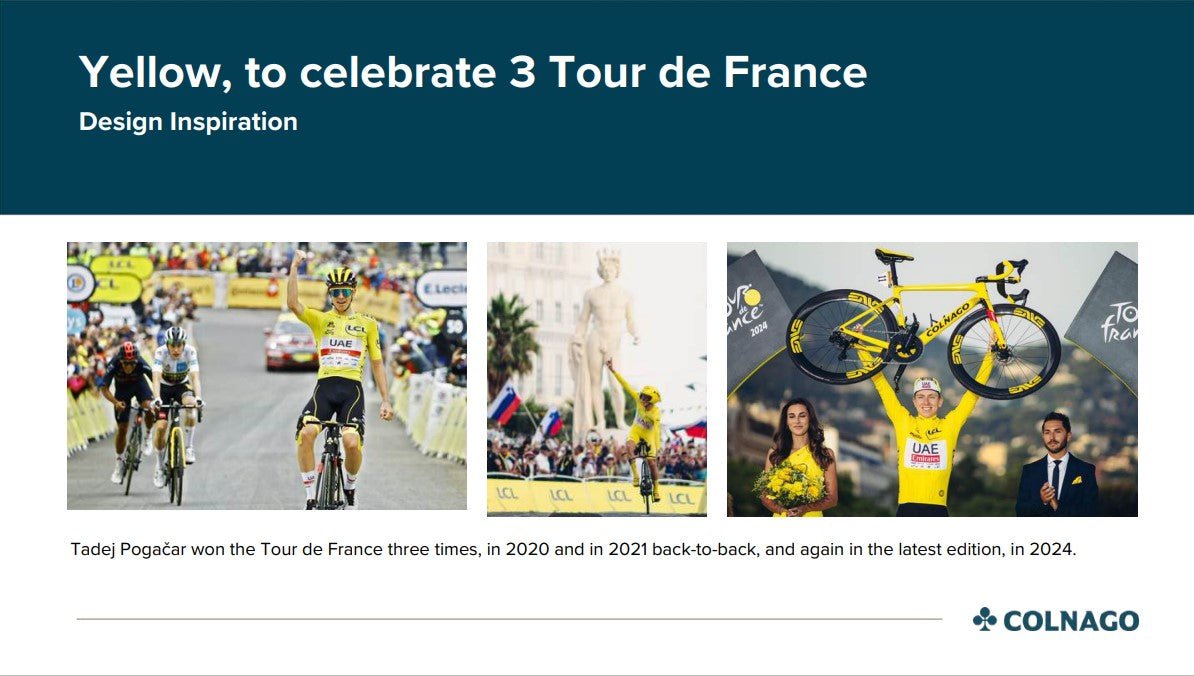Click the horizontal divider line above the footer
The height and width of the screenshot is (676, 1194).
click(509, 619)
